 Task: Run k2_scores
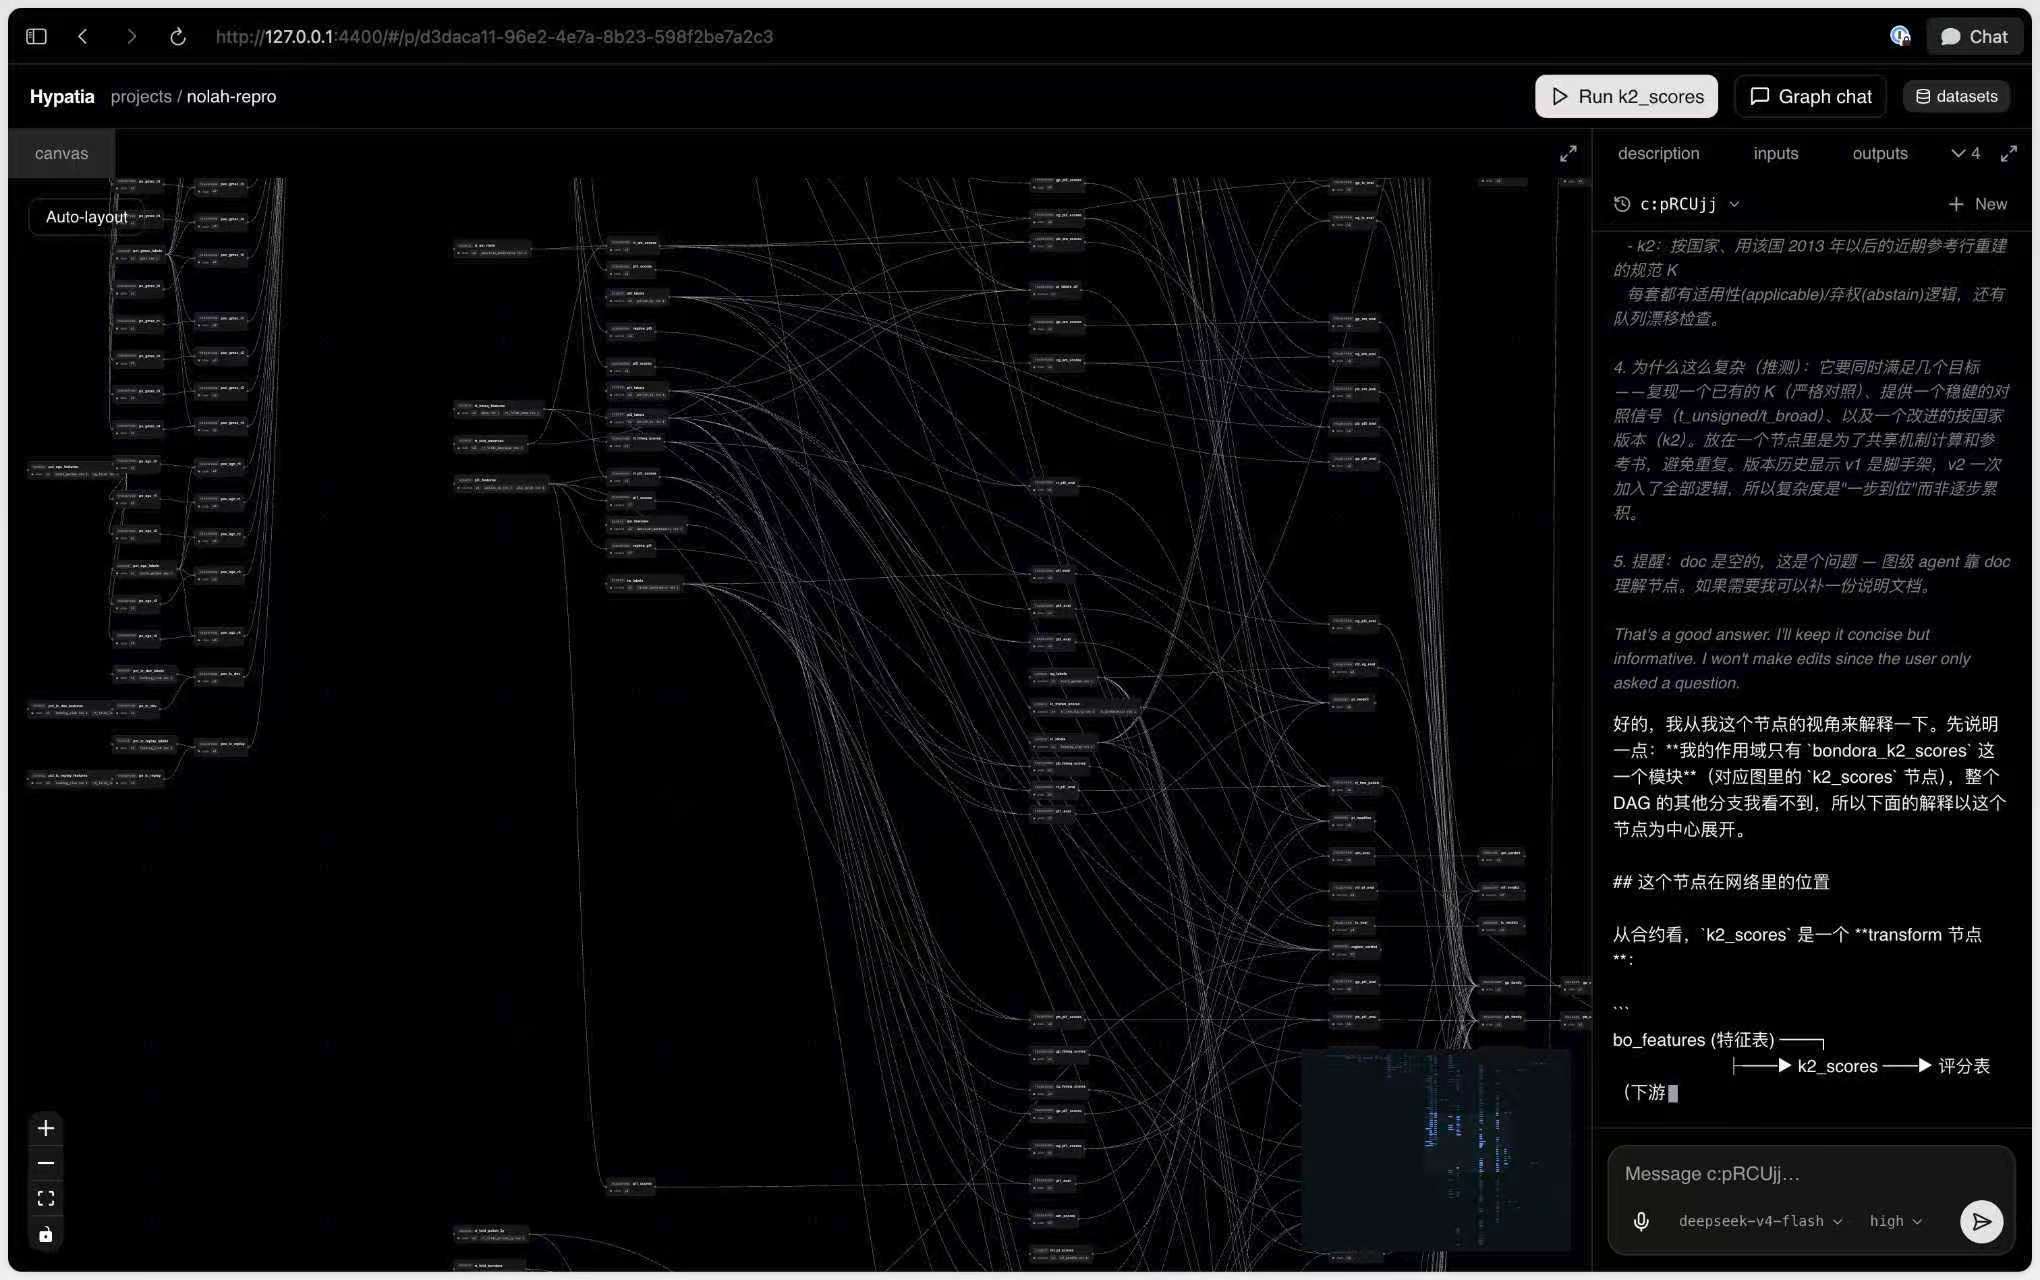(x=1626, y=96)
